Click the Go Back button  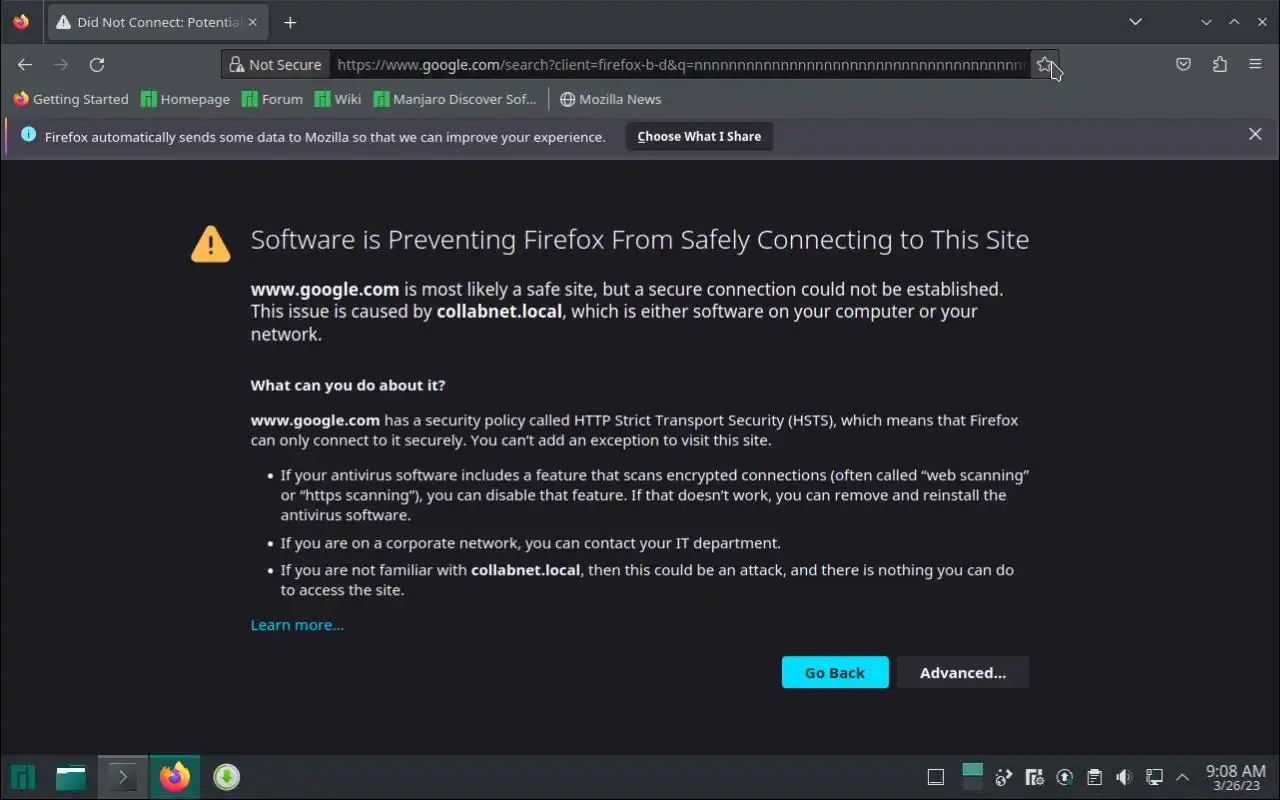point(835,672)
